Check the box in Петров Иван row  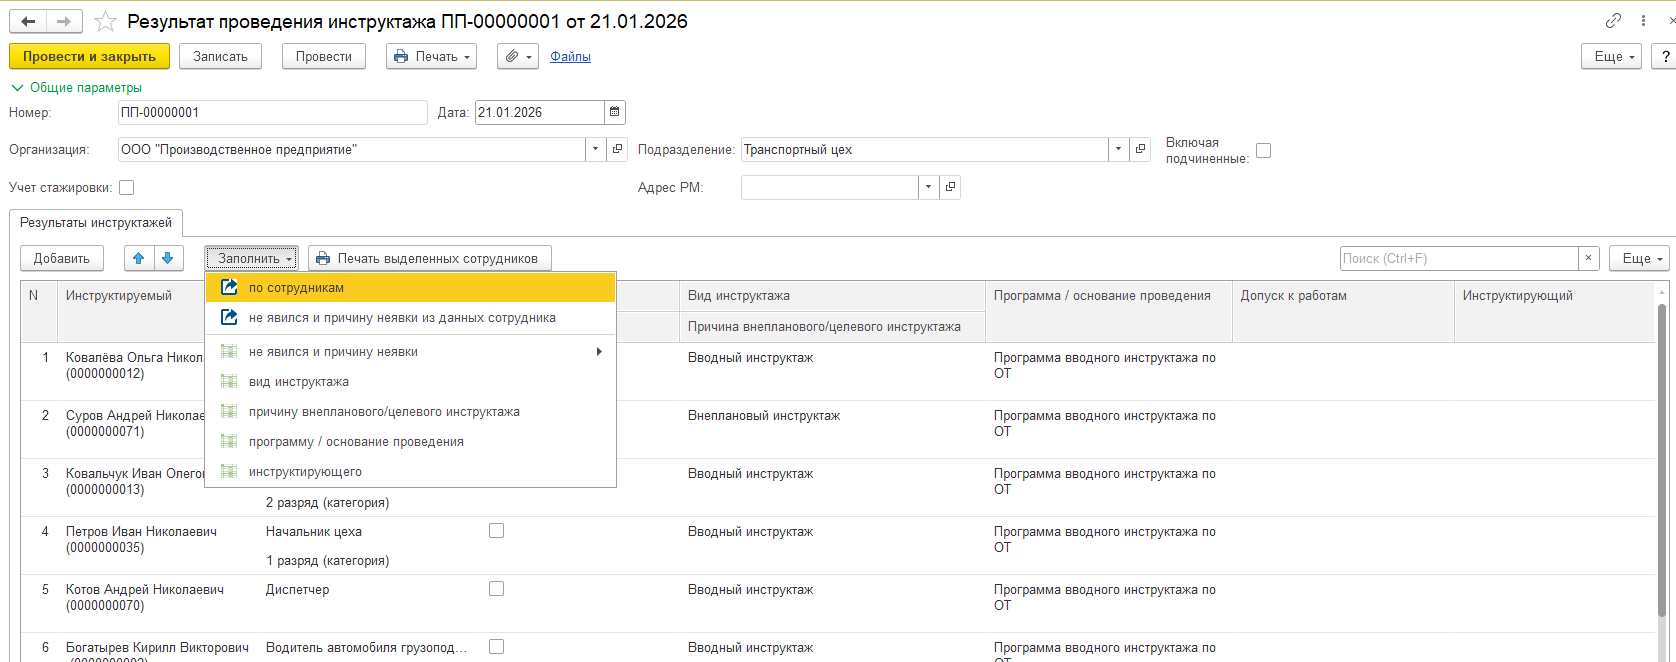(x=496, y=531)
